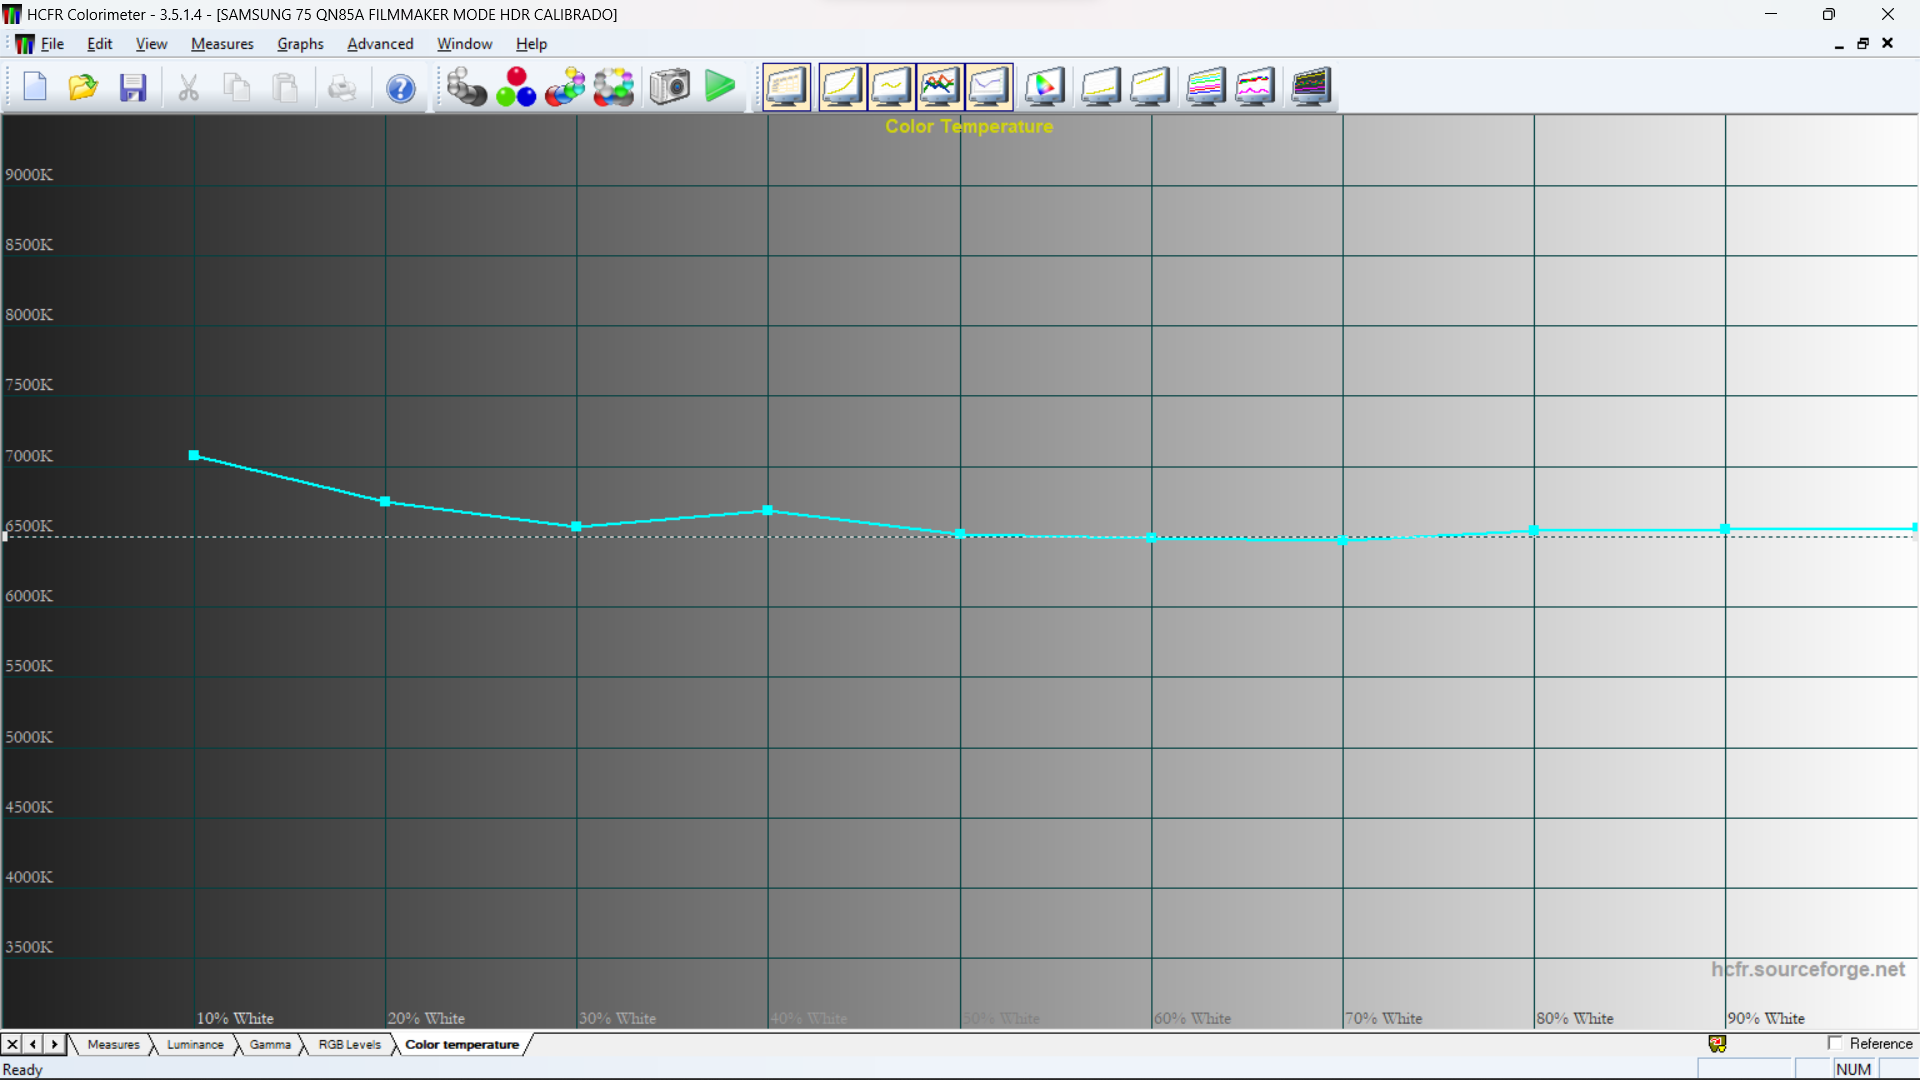
Task: Toggle the RGB levels graph toolbar button
Action: click(x=939, y=87)
